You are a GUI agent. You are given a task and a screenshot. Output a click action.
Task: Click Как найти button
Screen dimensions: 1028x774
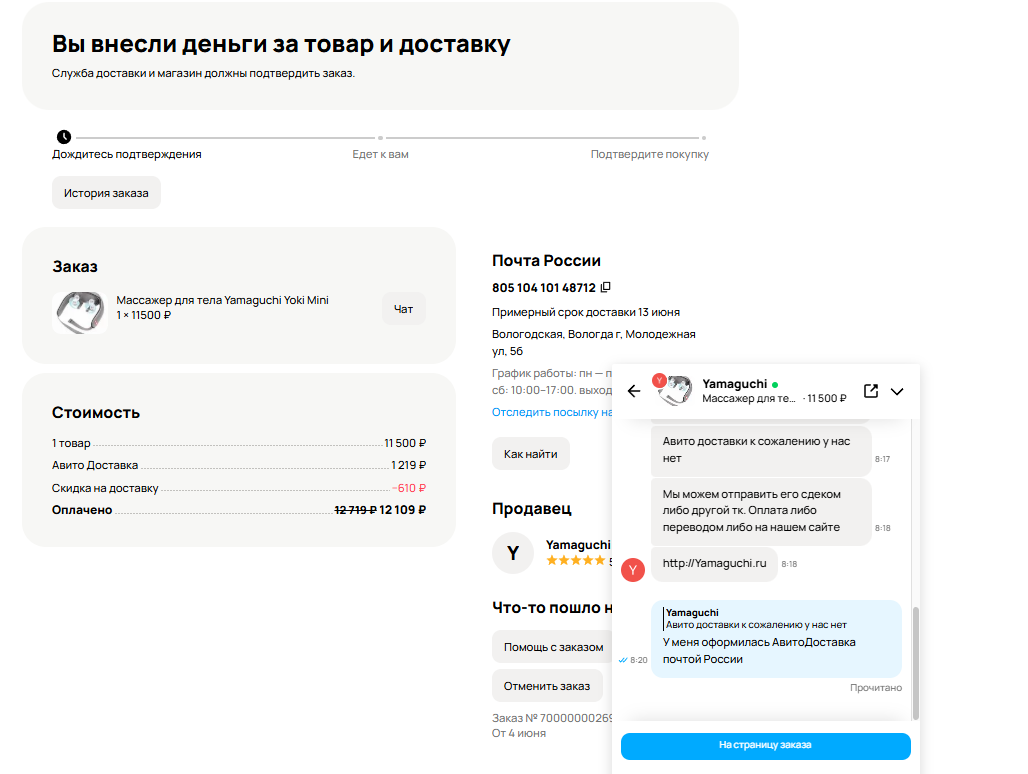click(x=530, y=454)
